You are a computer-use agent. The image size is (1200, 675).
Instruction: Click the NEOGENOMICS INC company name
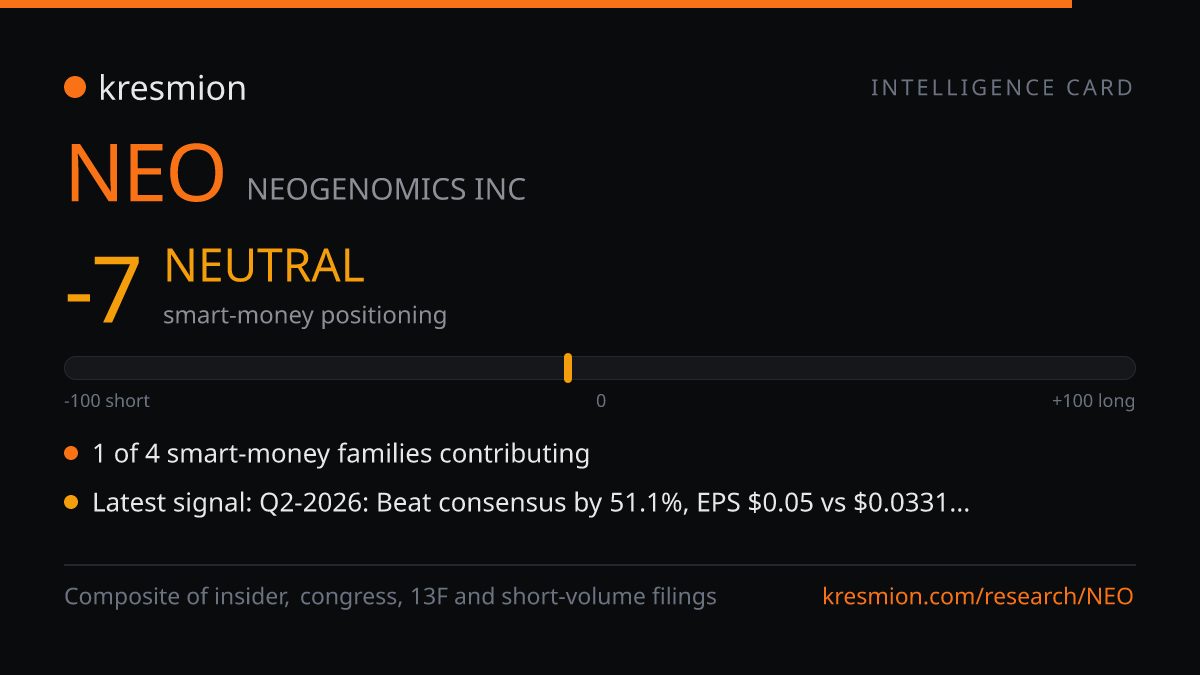[386, 189]
